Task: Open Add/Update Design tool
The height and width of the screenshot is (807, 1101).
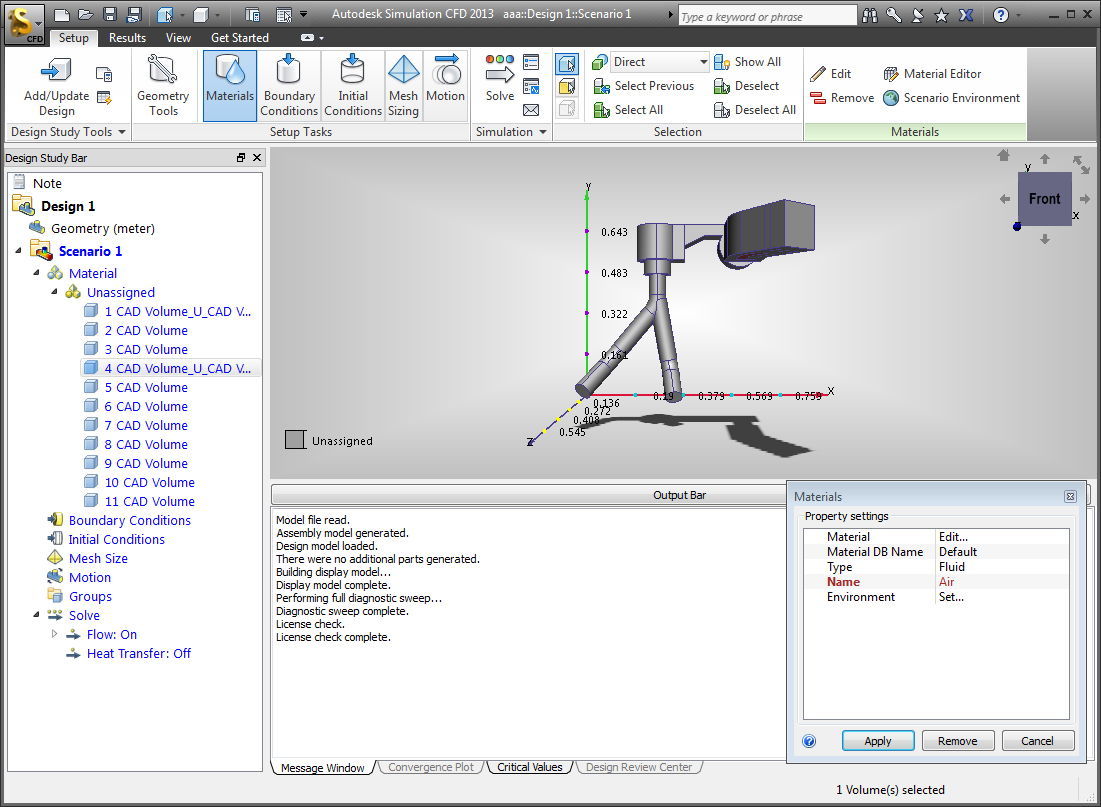Action: pyautogui.click(x=56, y=86)
